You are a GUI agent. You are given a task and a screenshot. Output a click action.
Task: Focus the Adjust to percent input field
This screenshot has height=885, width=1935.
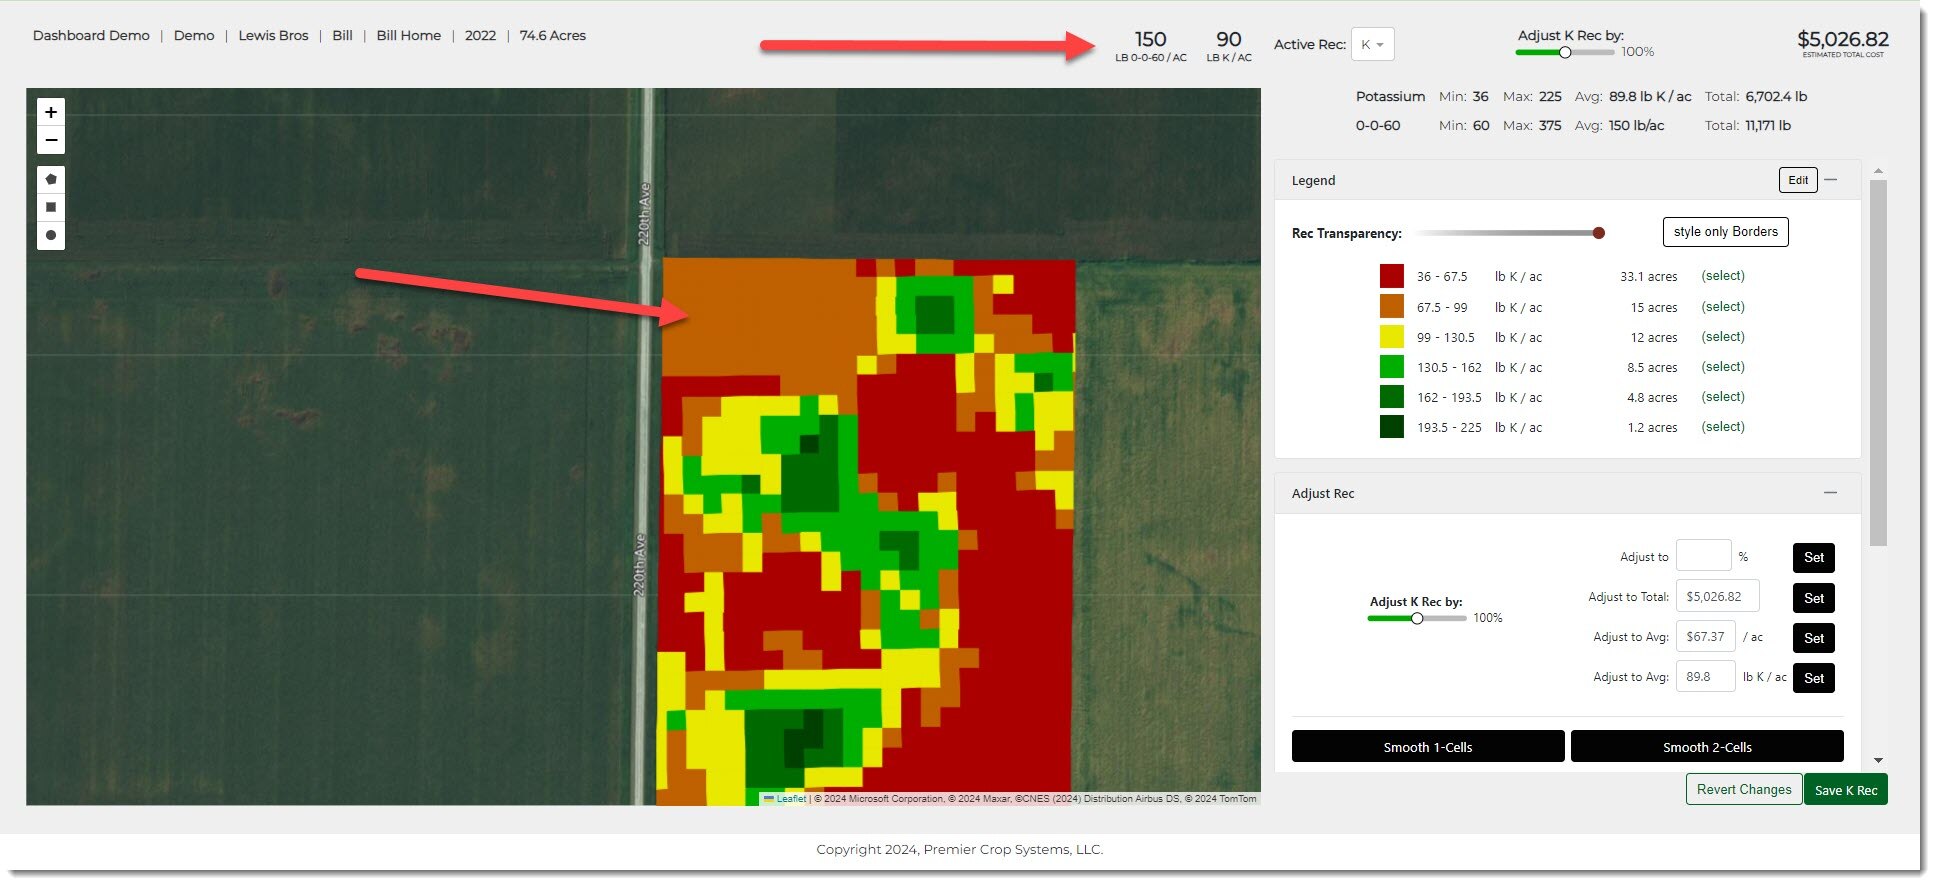pyautogui.click(x=1702, y=556)
